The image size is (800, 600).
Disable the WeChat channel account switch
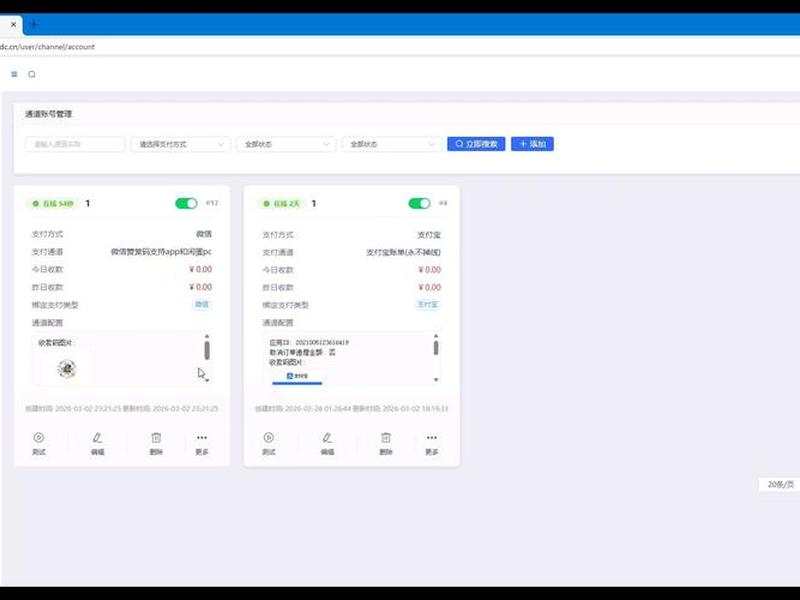186,204
